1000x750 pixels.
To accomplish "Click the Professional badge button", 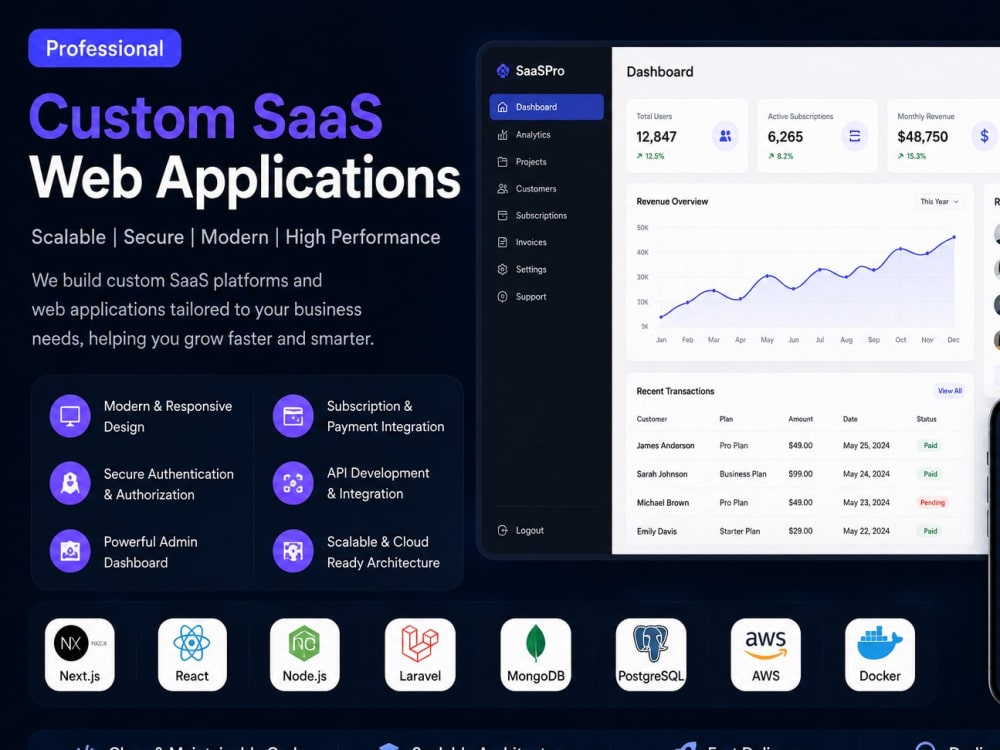I will pyautogui.click(x=105, y=48).
